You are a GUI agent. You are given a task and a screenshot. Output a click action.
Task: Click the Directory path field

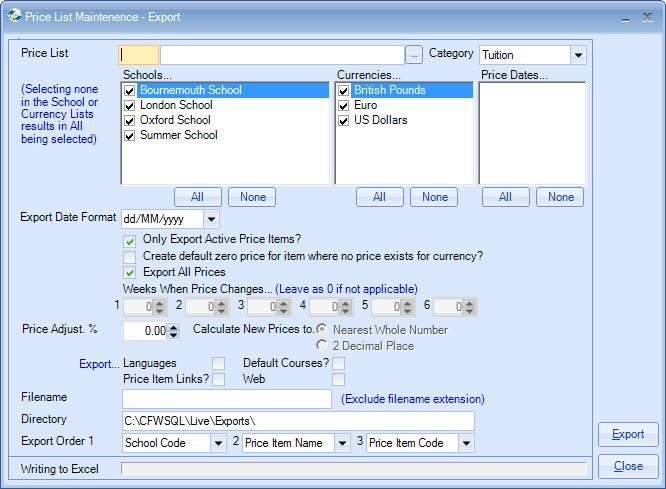(298, 421)
